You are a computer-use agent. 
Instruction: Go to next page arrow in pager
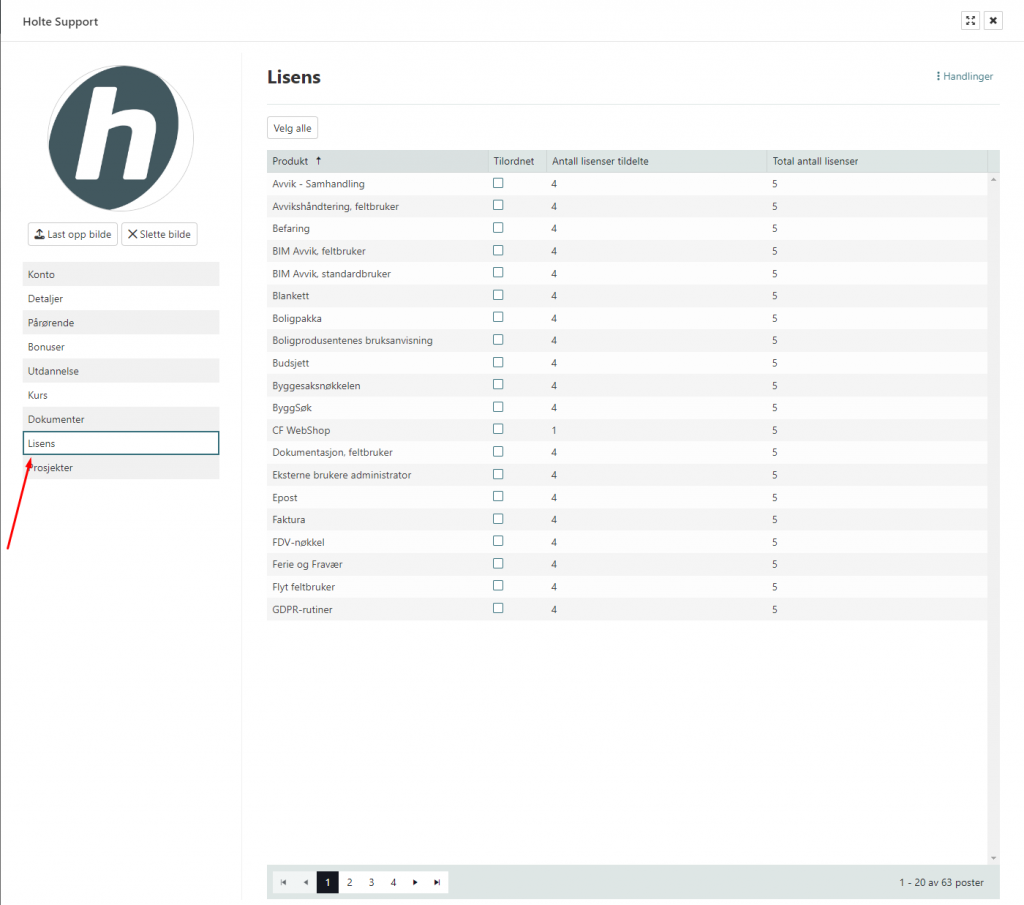coord(415,882)
